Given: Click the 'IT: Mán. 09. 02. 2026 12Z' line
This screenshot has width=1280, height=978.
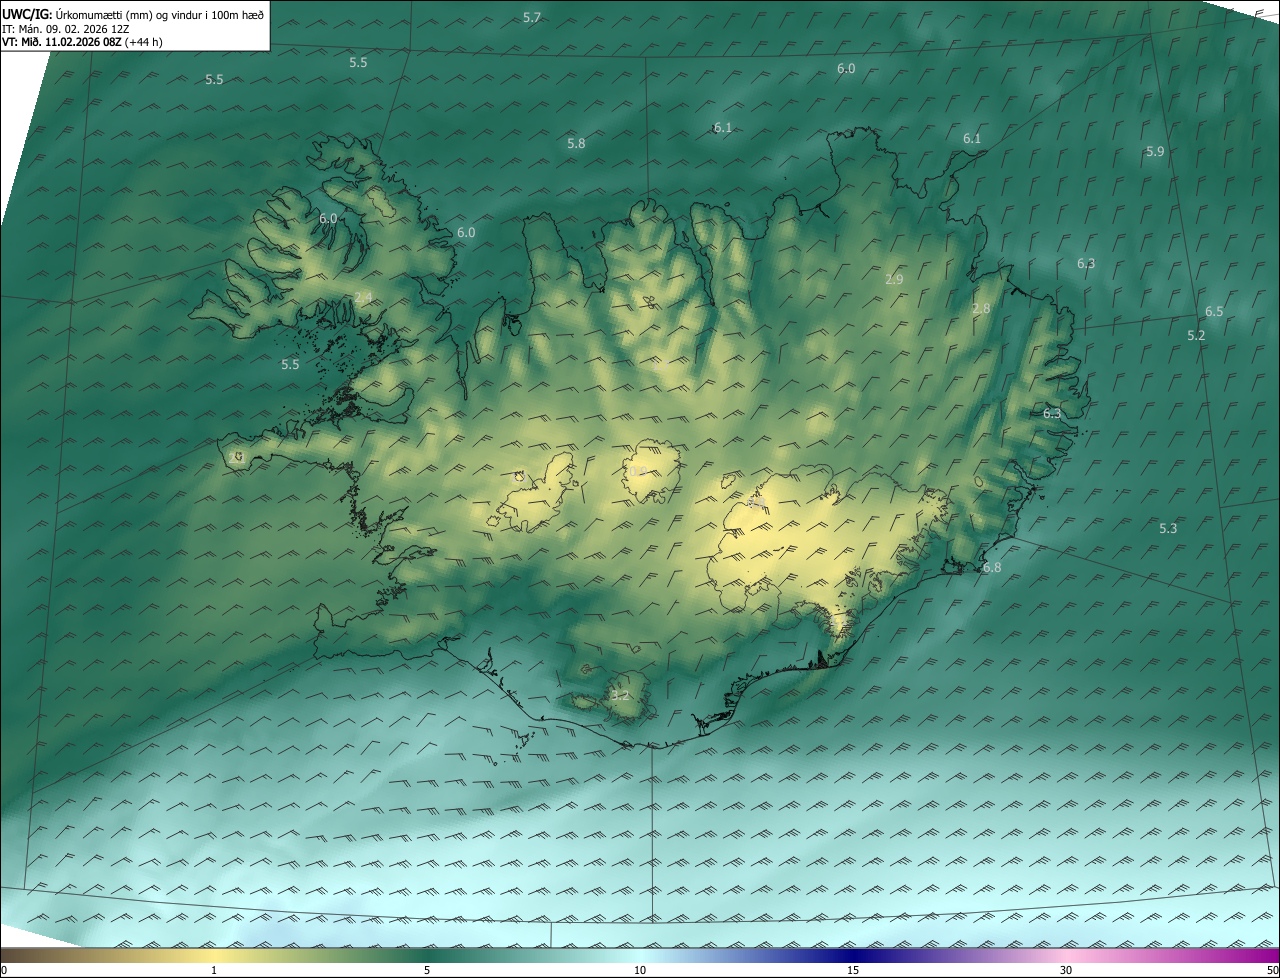Looking at the screenshot, I should tap(65, 28).
